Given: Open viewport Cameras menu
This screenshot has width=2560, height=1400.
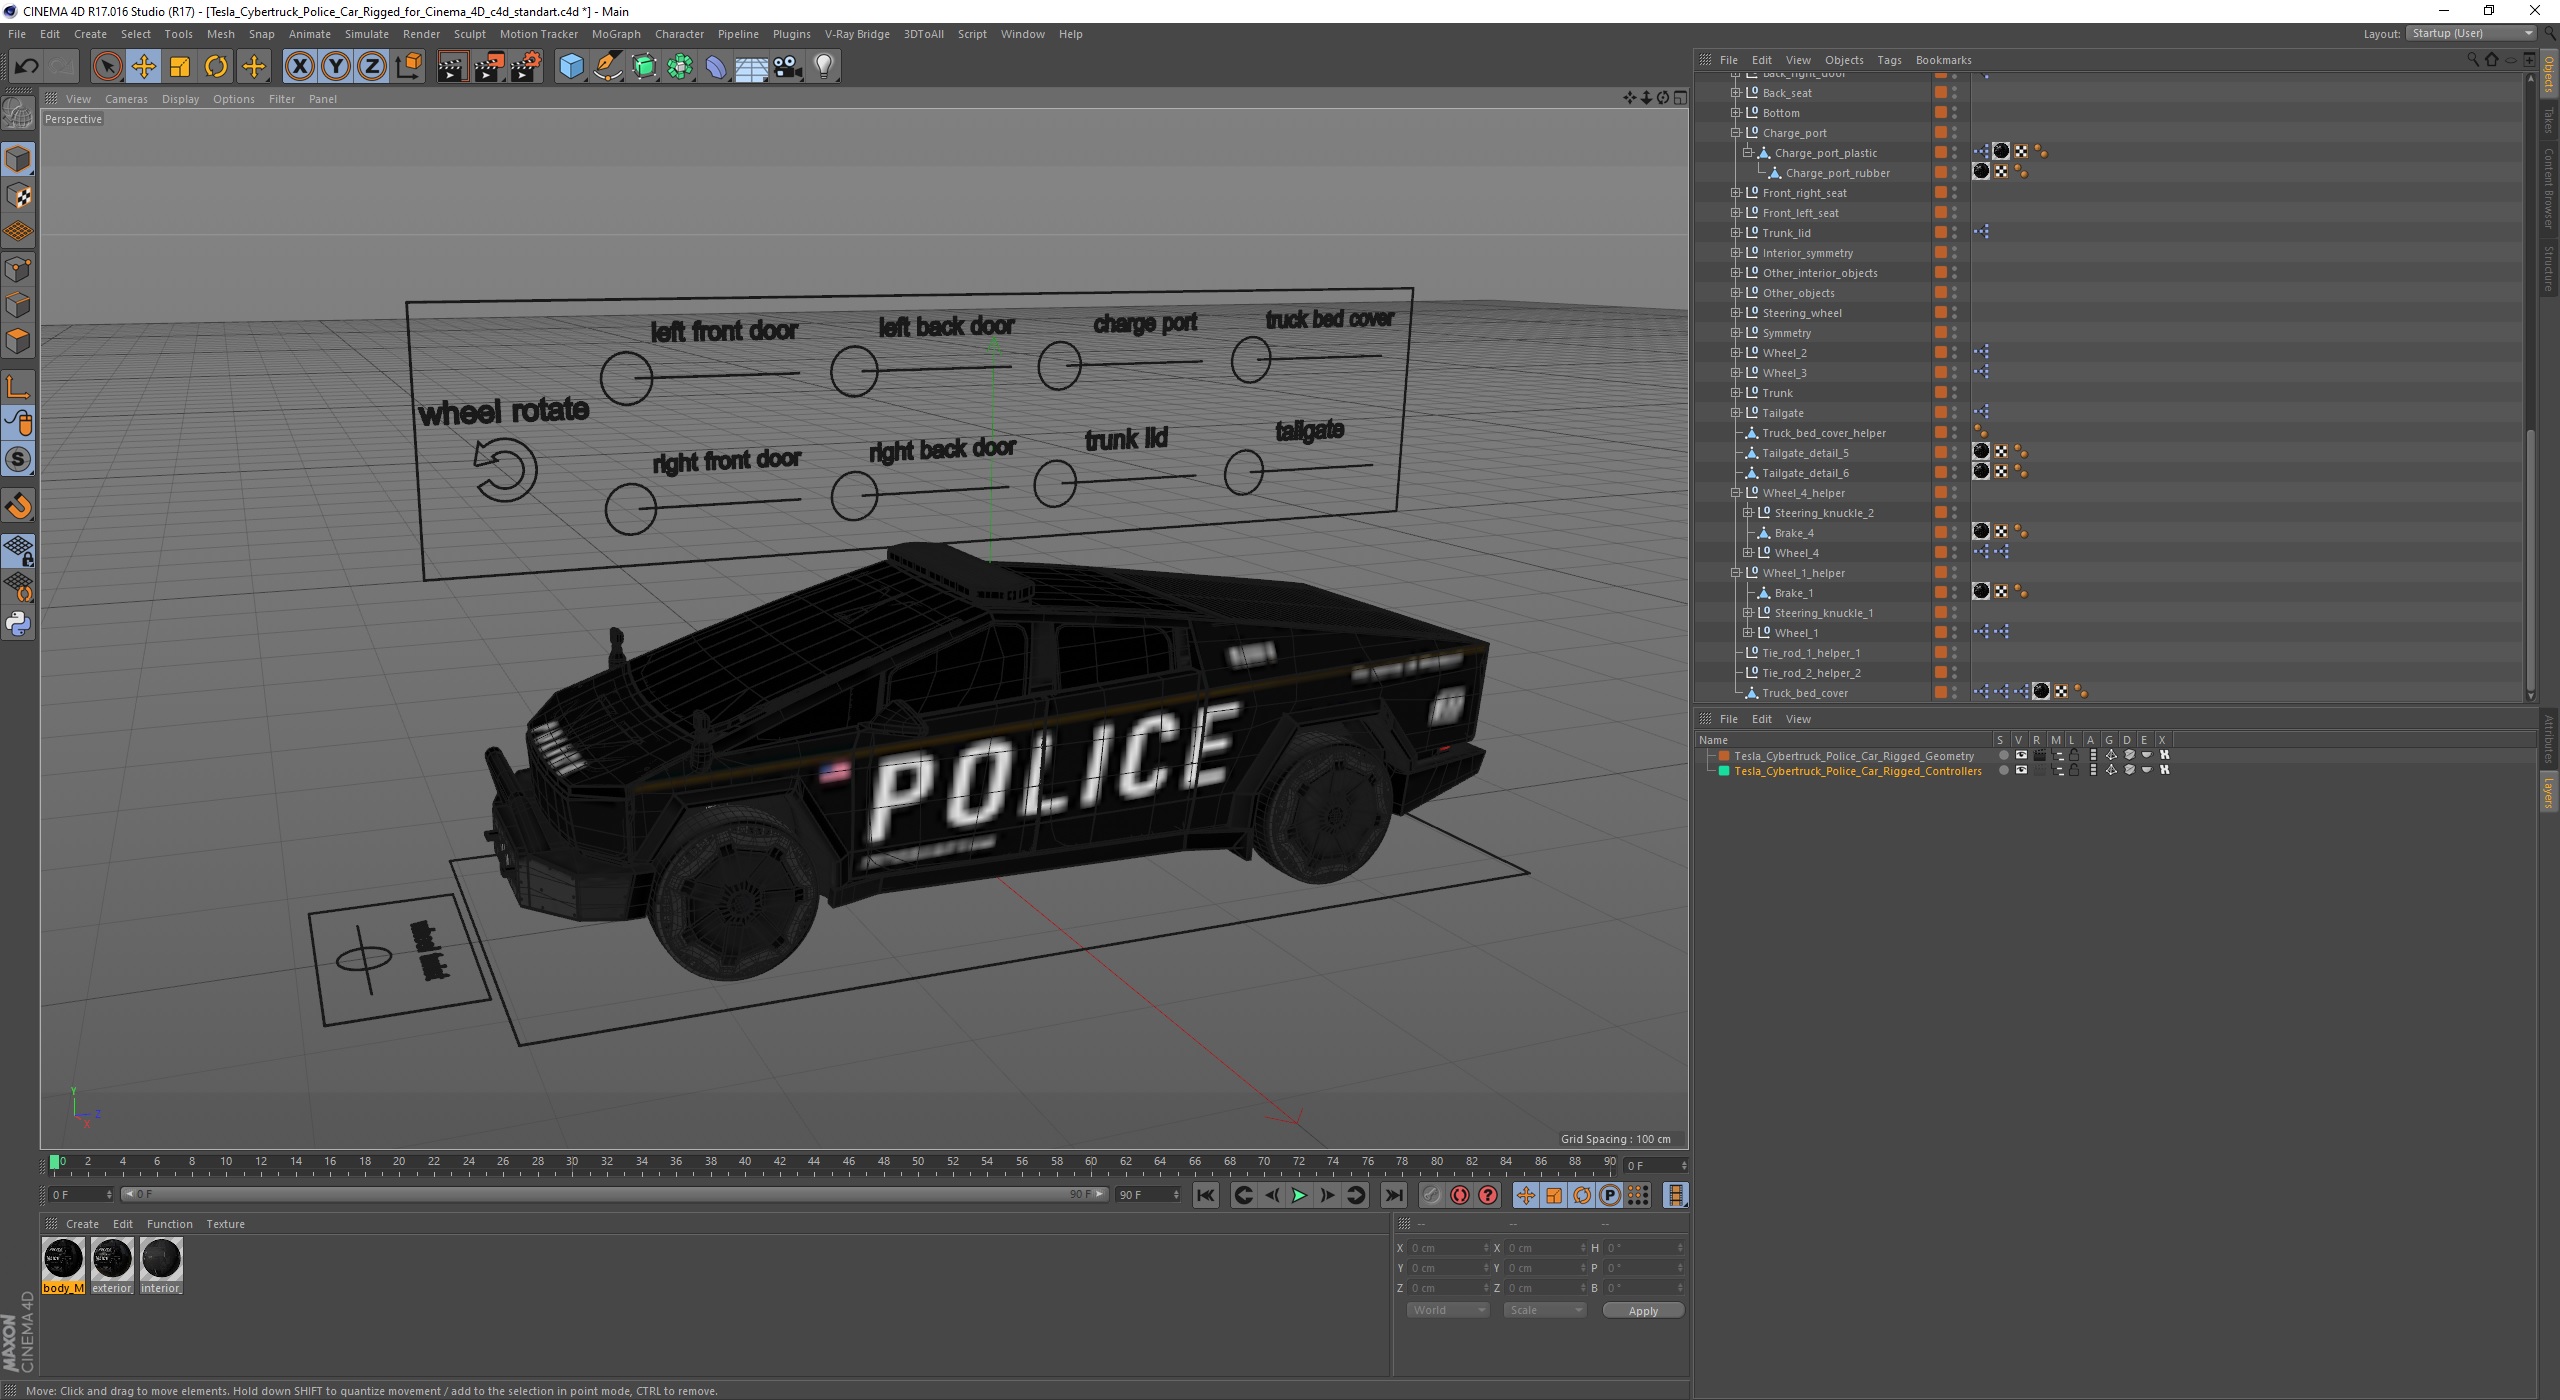Looking at the screenshot, I should (x=126, y=99).
